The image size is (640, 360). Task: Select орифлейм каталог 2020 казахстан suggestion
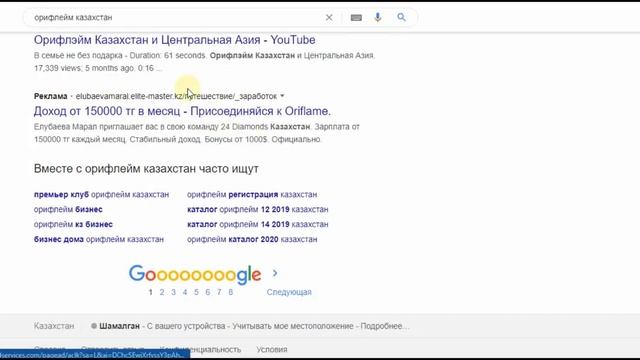(x=252, y=239)
